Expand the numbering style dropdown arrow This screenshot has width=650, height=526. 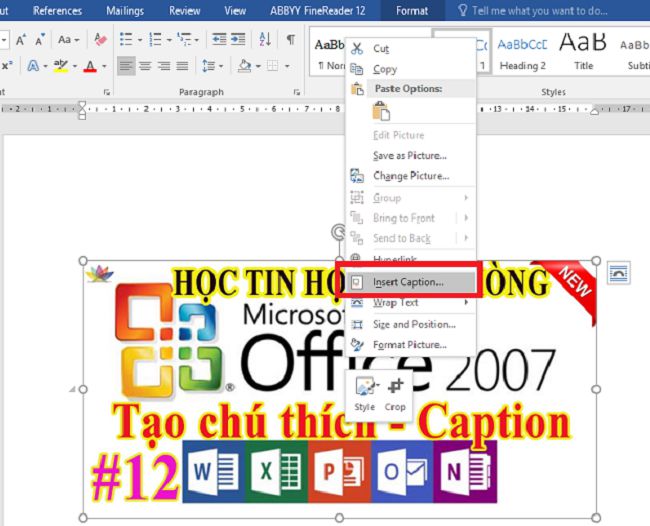coord(169,40)
